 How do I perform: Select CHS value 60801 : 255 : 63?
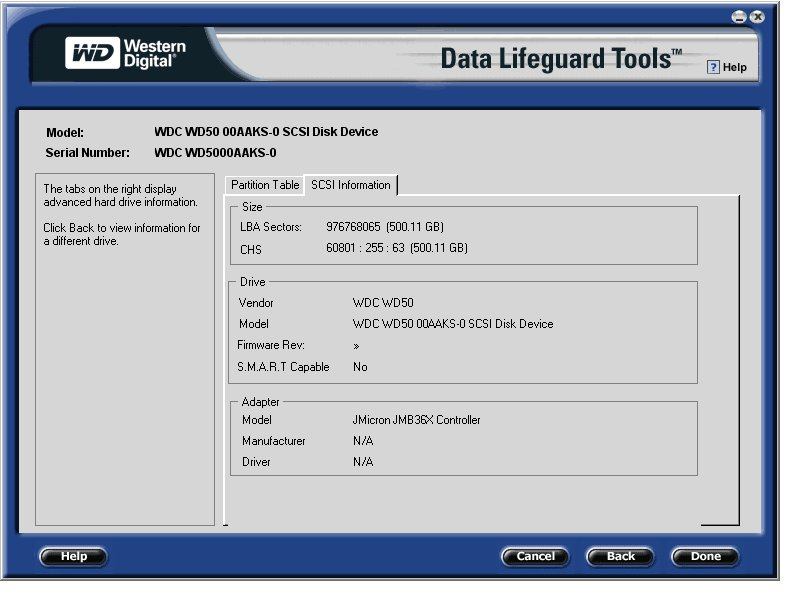(x=365, y=248)
